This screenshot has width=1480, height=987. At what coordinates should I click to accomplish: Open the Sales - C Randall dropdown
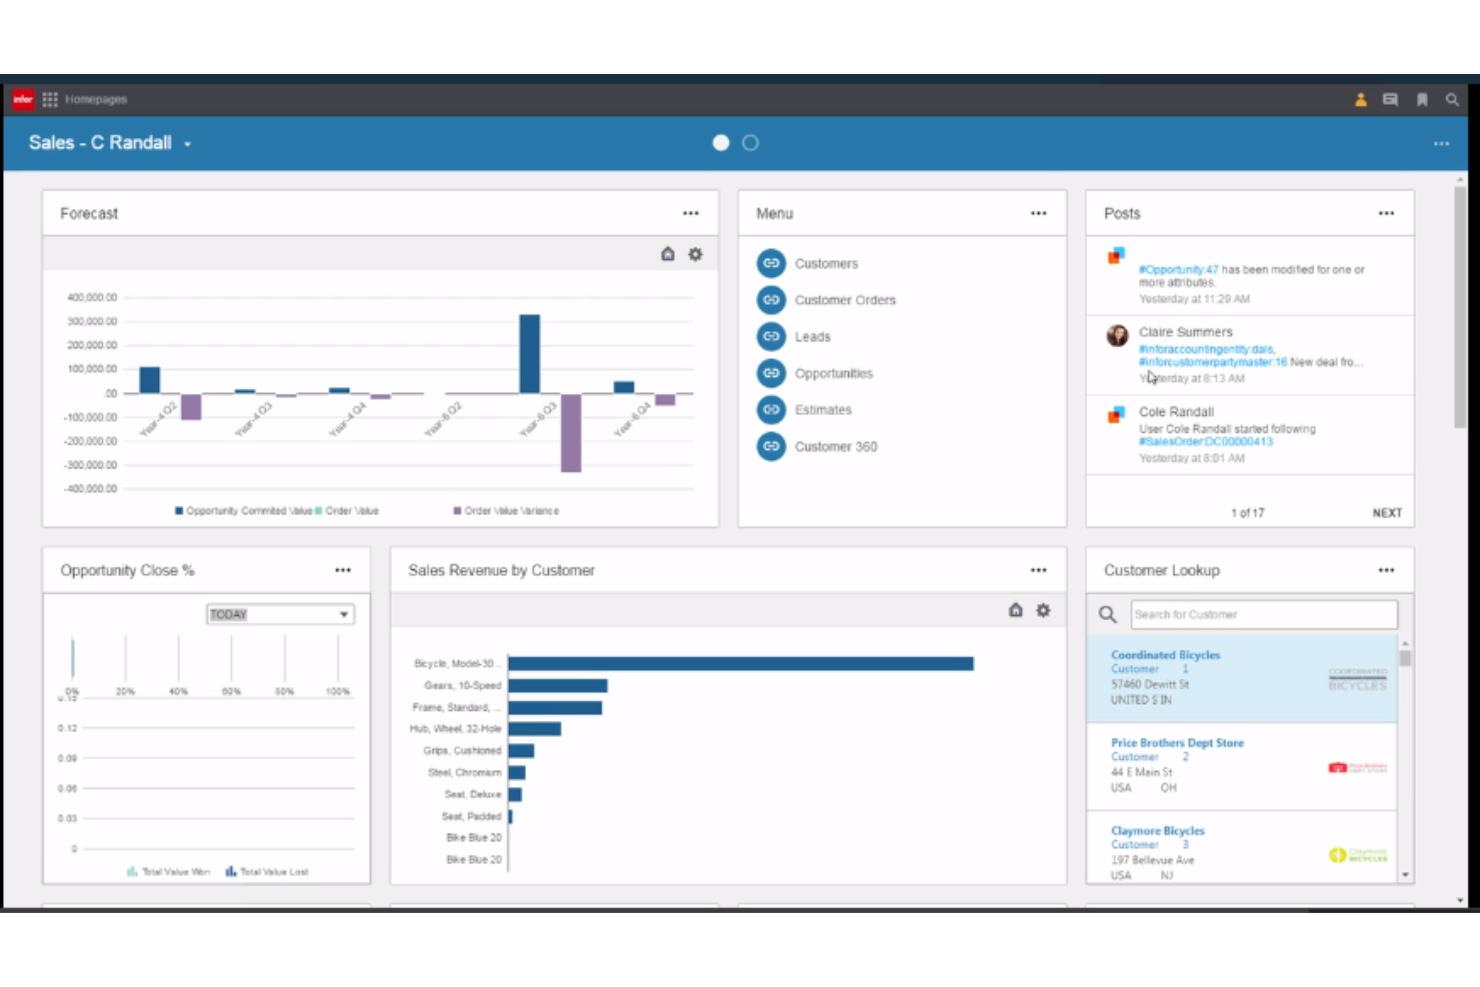187,143
